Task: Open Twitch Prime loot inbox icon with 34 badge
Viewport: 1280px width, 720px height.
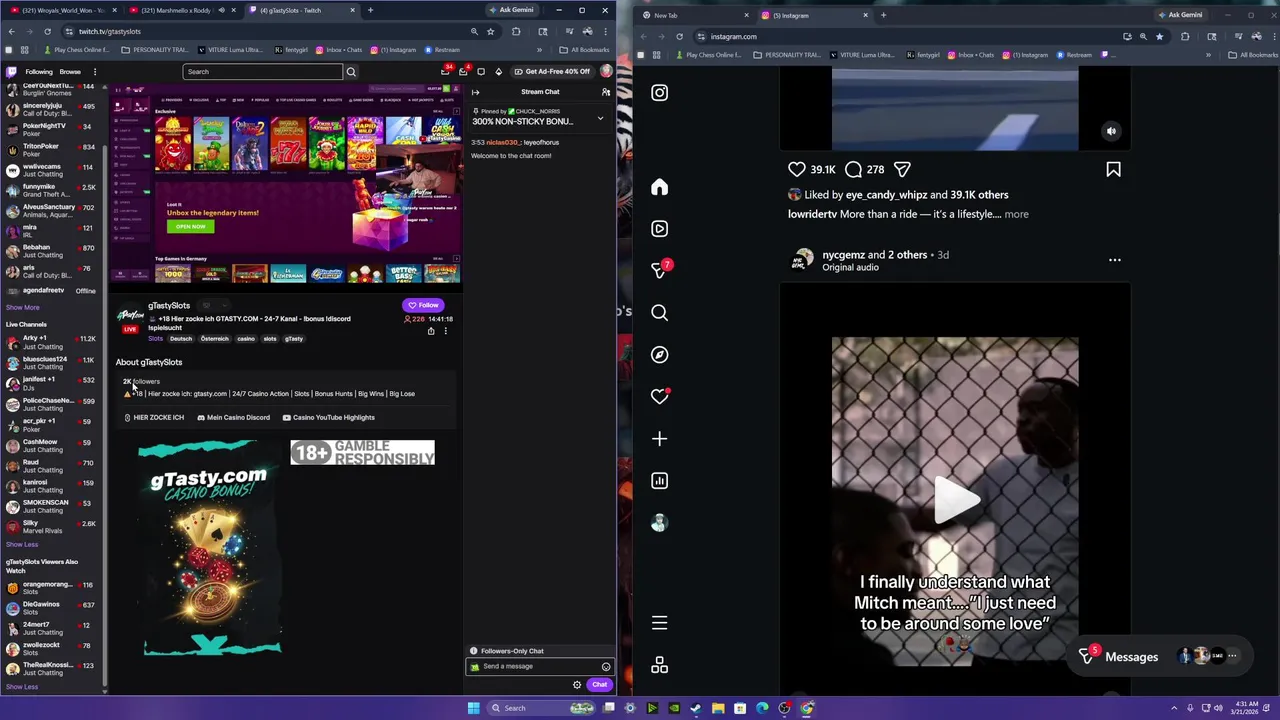Action: (446, 71)
